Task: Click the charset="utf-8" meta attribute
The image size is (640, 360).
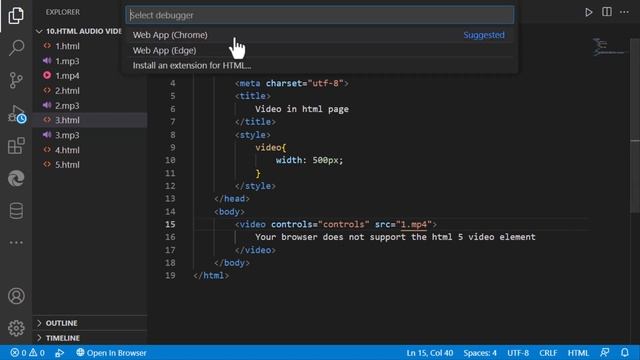Action: [x=304, y=83]
